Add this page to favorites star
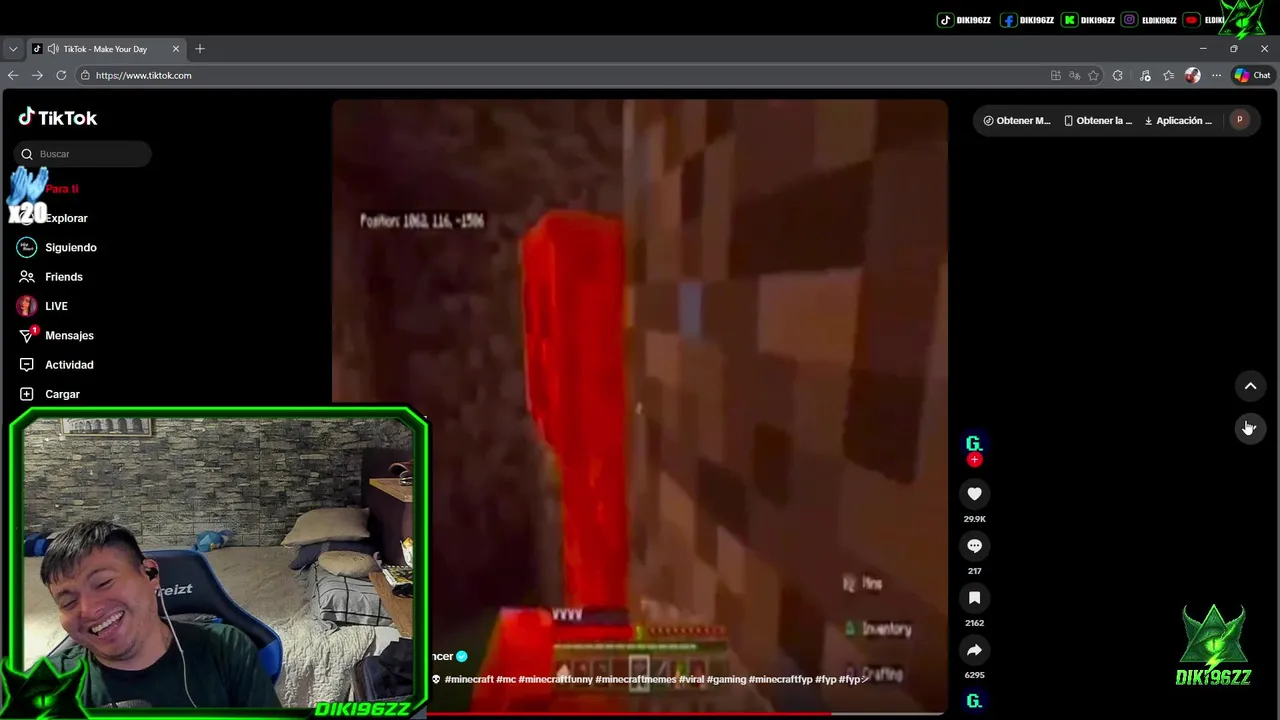Image resolution: width=1280 pixels, height=720 pixels. click(1093, 75)
